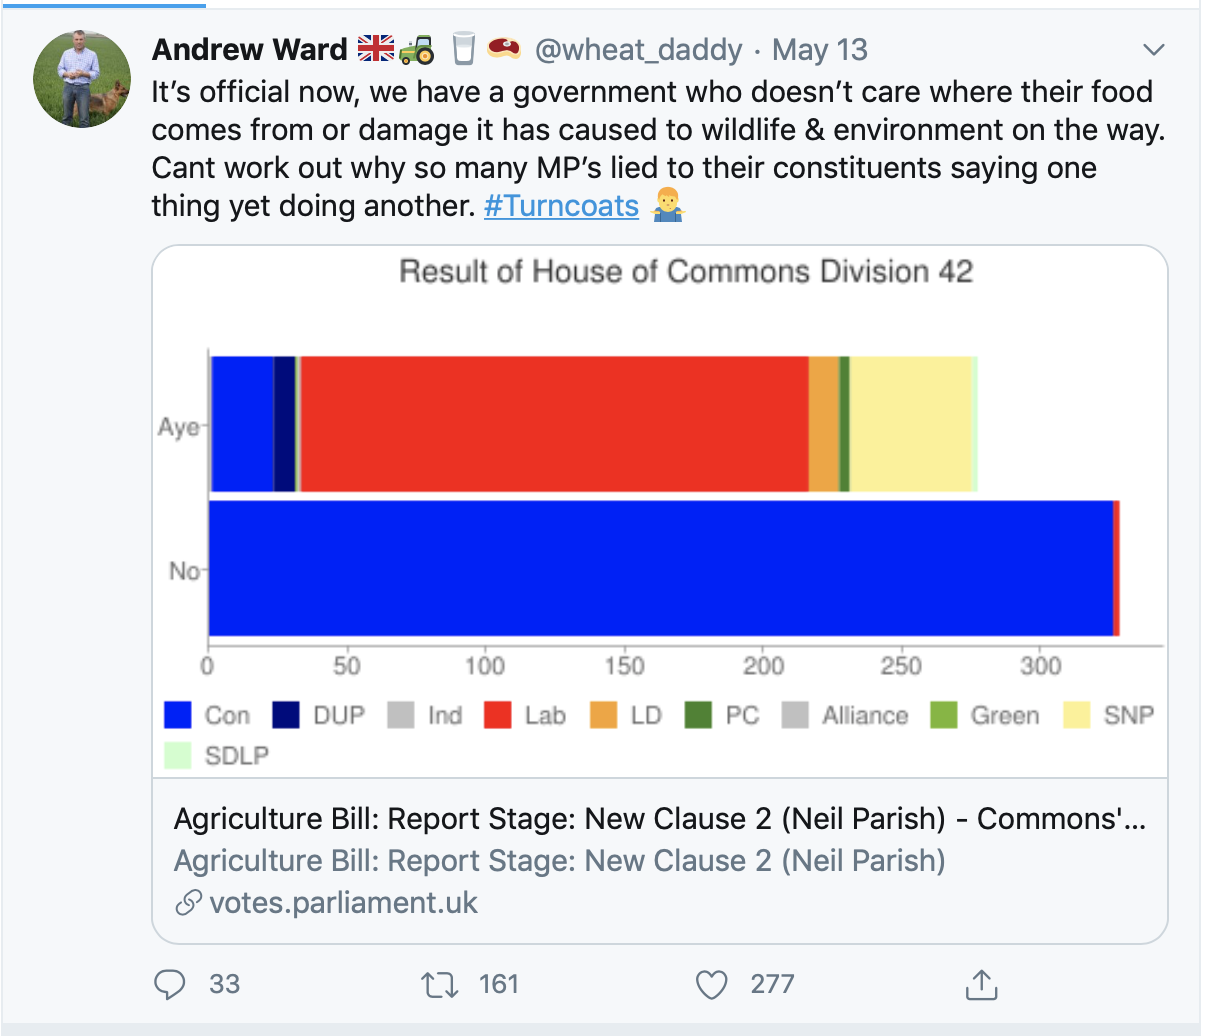
Task: Click the red Lab legend swatch
Action: point(498,715)
